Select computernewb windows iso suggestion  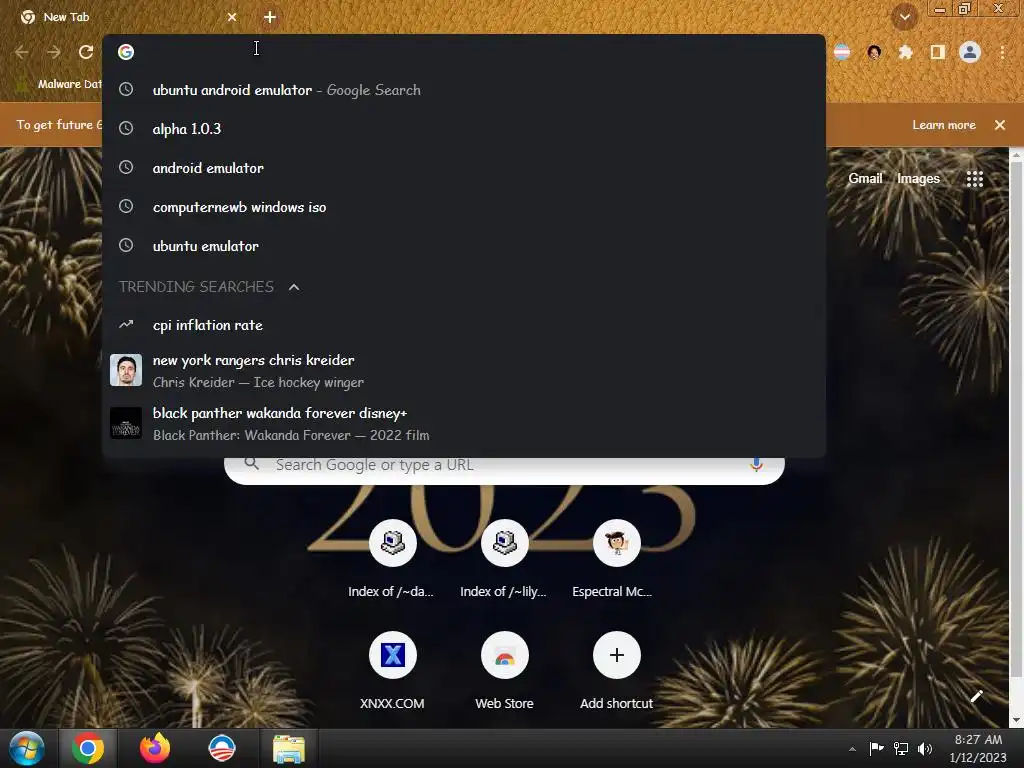click(x=464, y=207)
